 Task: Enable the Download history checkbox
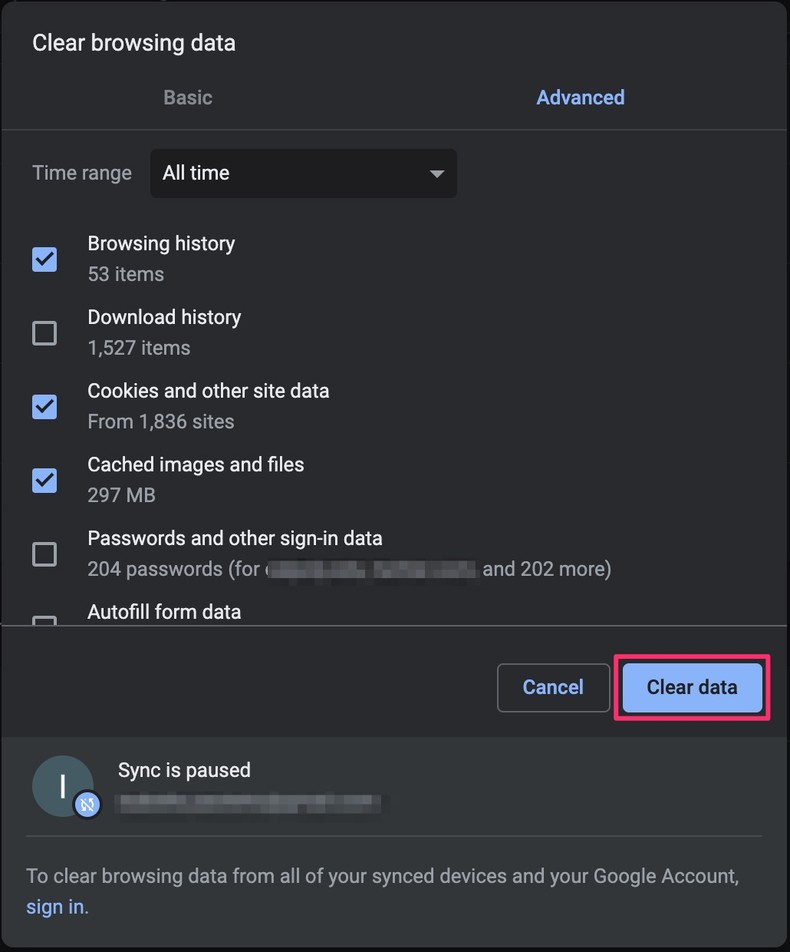coord(45,333)
